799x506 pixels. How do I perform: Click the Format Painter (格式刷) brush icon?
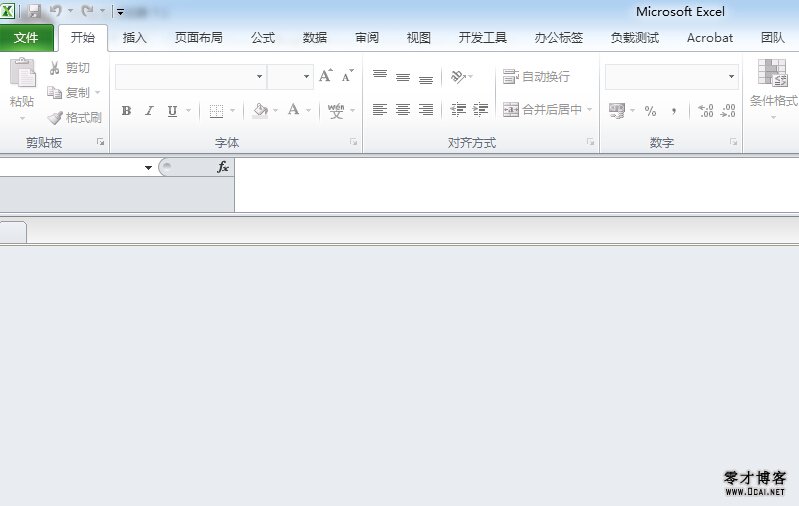tap(55, 118)
